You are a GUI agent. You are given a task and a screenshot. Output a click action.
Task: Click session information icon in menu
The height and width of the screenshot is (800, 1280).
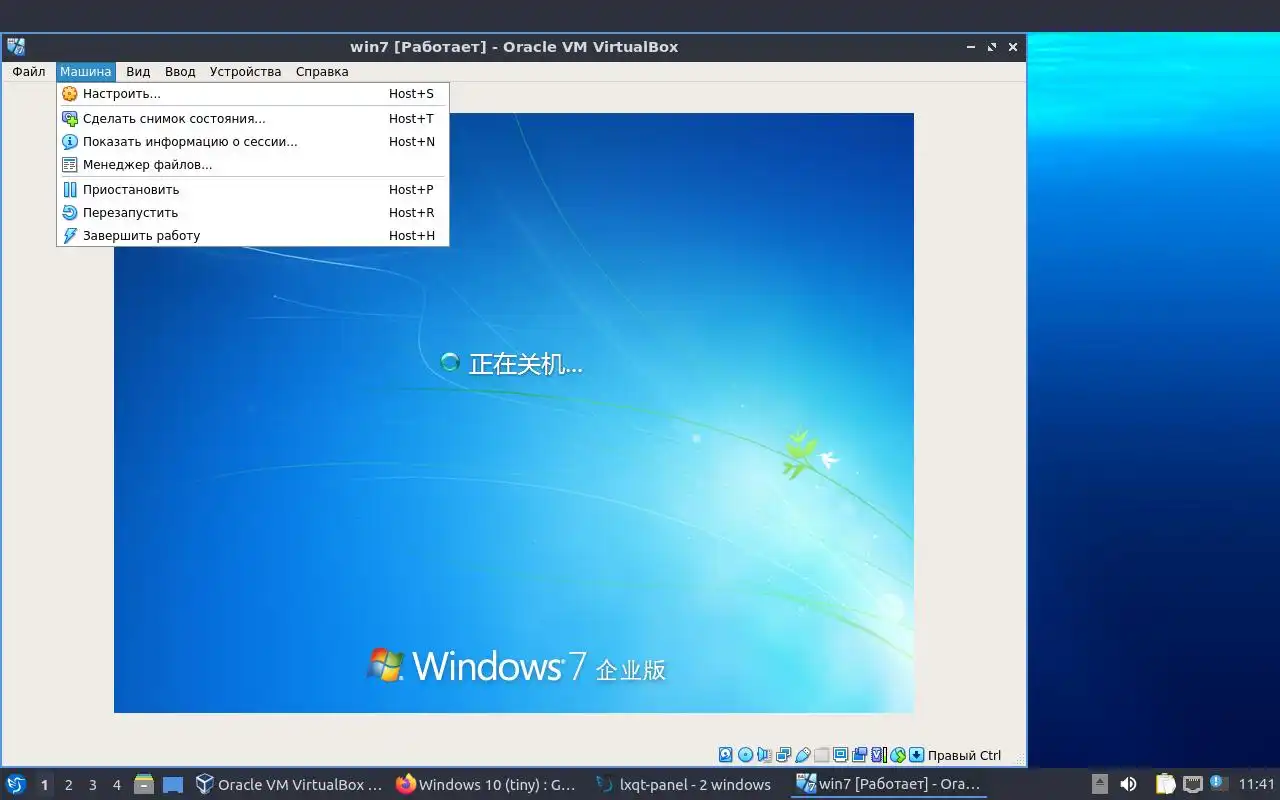(x=69, y=142)
